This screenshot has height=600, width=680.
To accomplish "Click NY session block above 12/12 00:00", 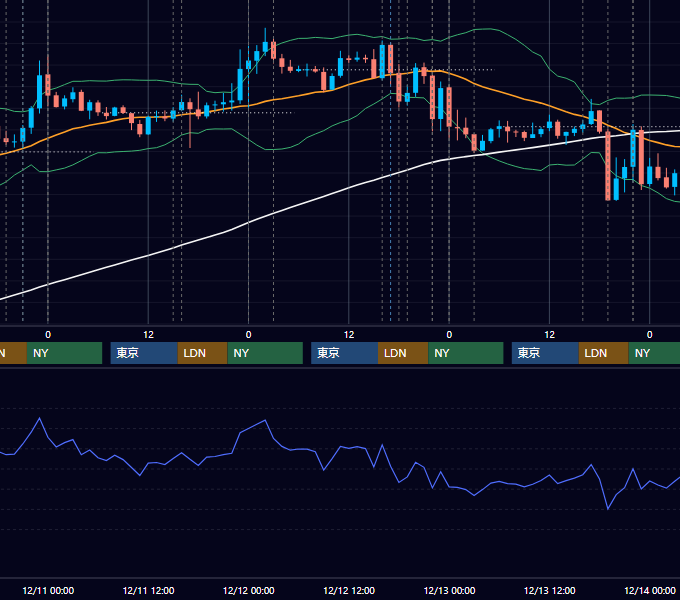I will (265, 353).
